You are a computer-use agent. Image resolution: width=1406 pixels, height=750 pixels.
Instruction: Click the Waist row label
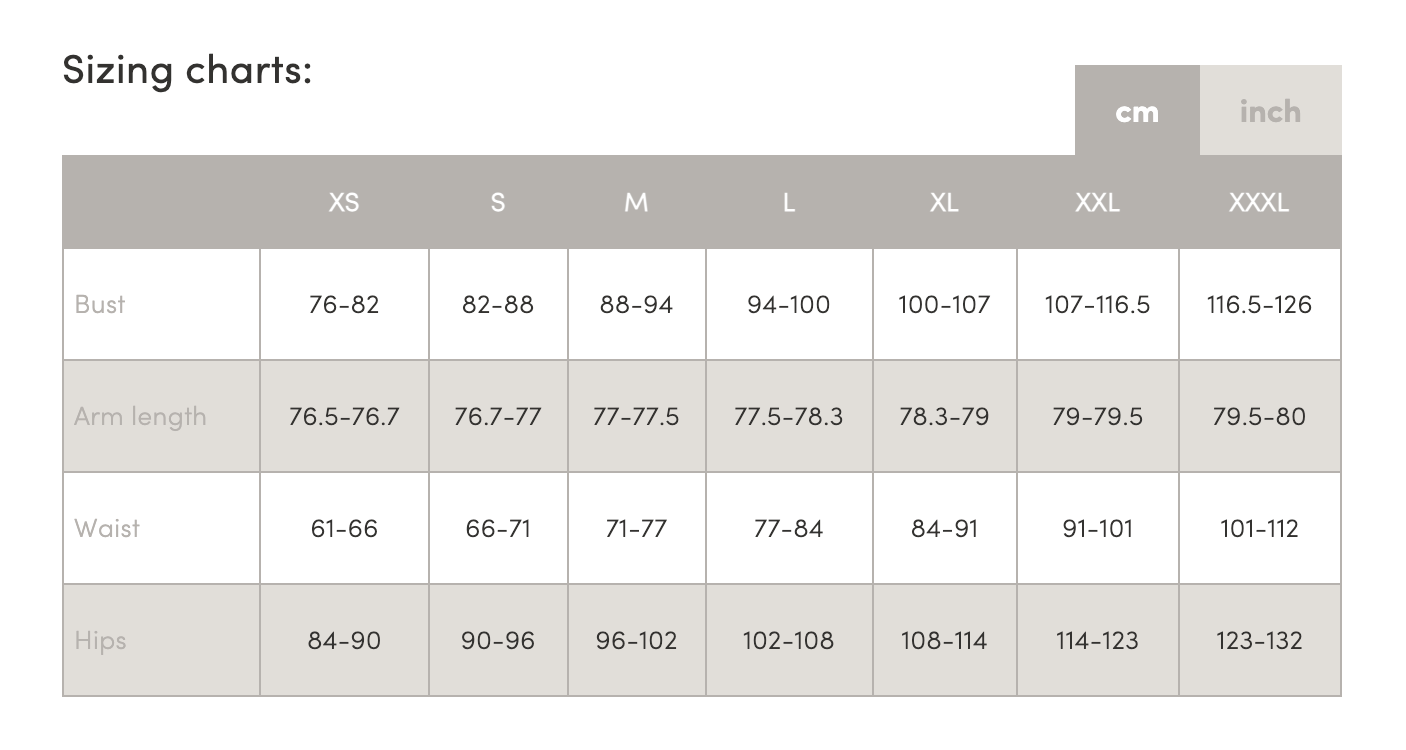point(107,528)
